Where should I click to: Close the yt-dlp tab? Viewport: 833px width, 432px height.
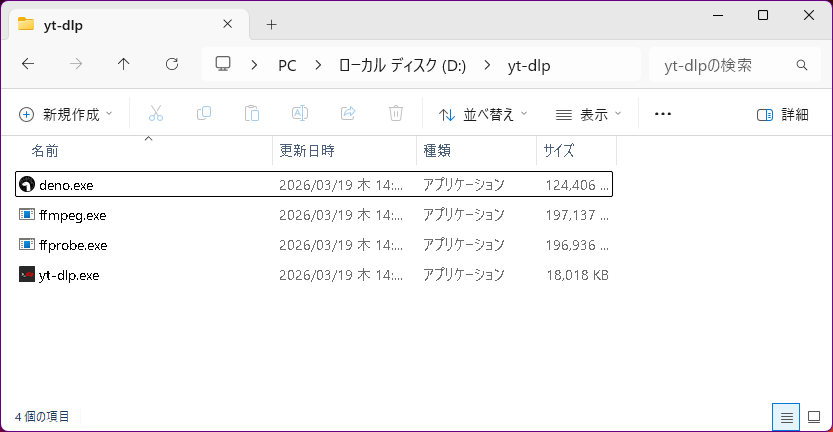point(227,24)
